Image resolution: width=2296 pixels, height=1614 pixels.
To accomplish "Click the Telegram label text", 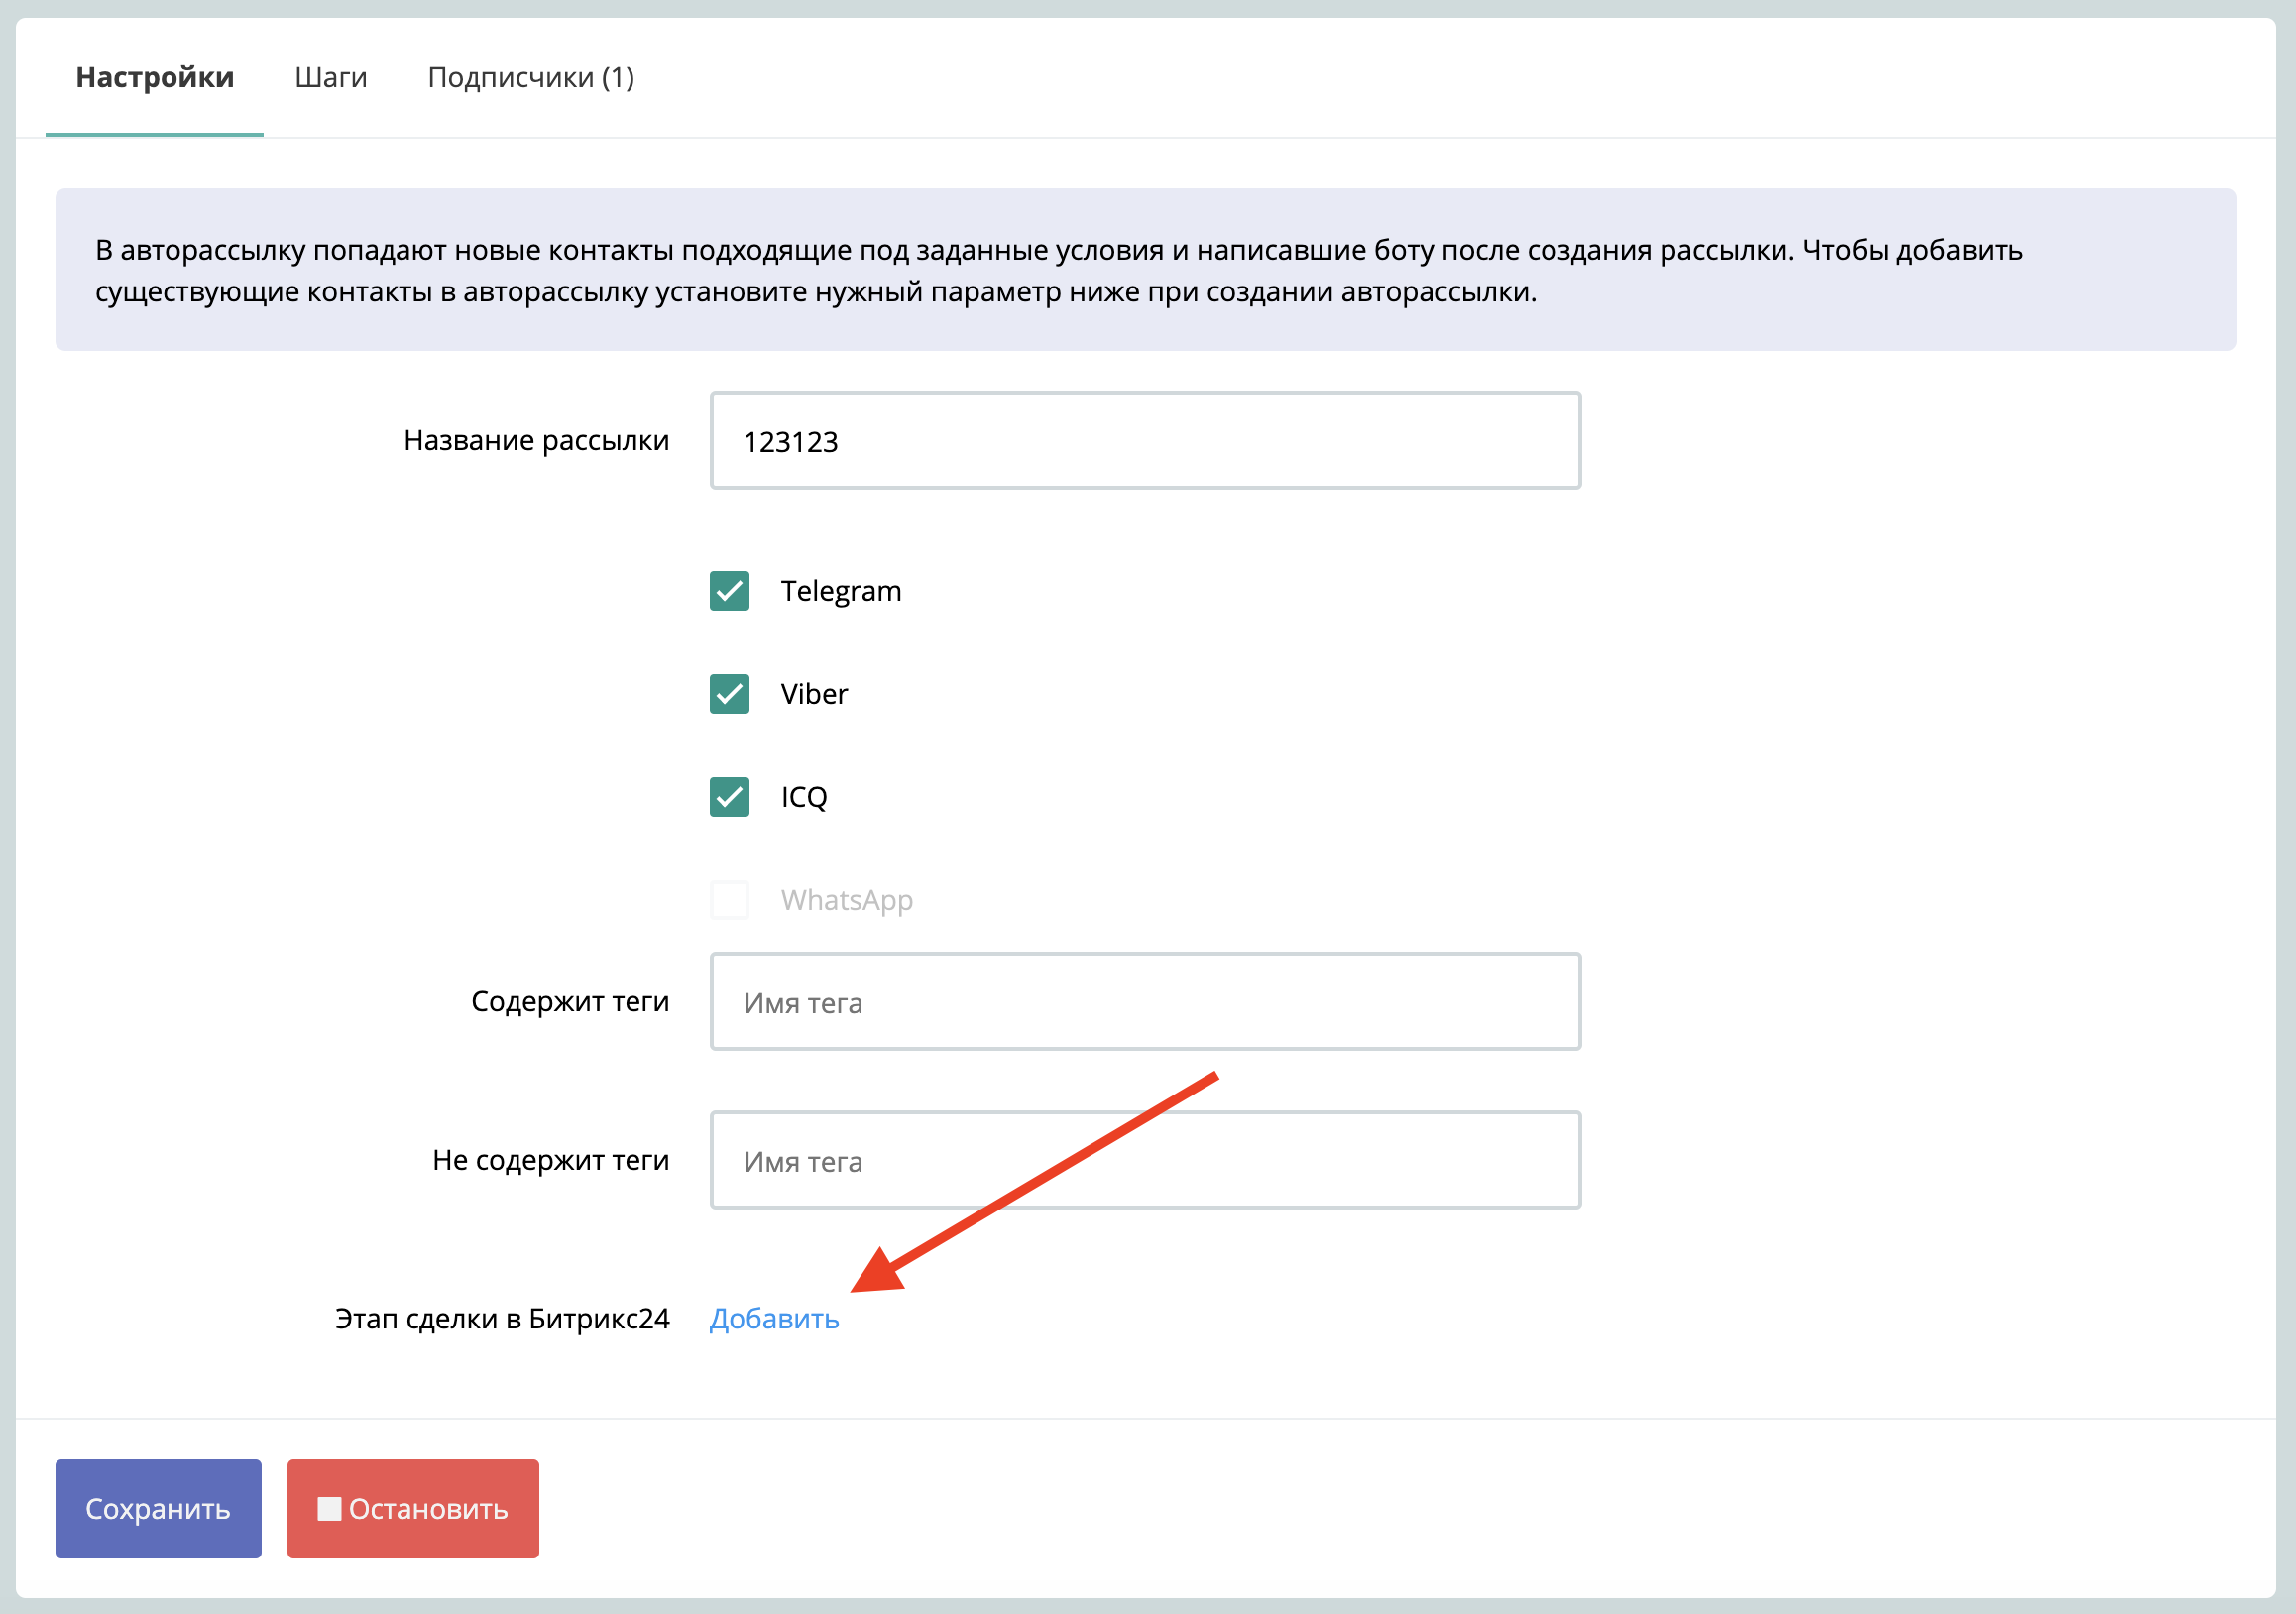I will [x=841, y=591].
